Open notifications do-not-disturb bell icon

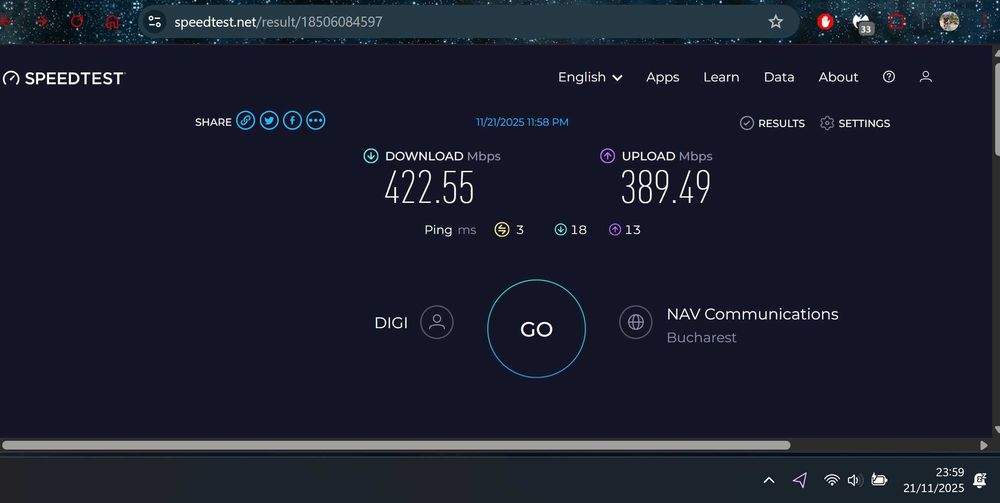coord(980,480)
